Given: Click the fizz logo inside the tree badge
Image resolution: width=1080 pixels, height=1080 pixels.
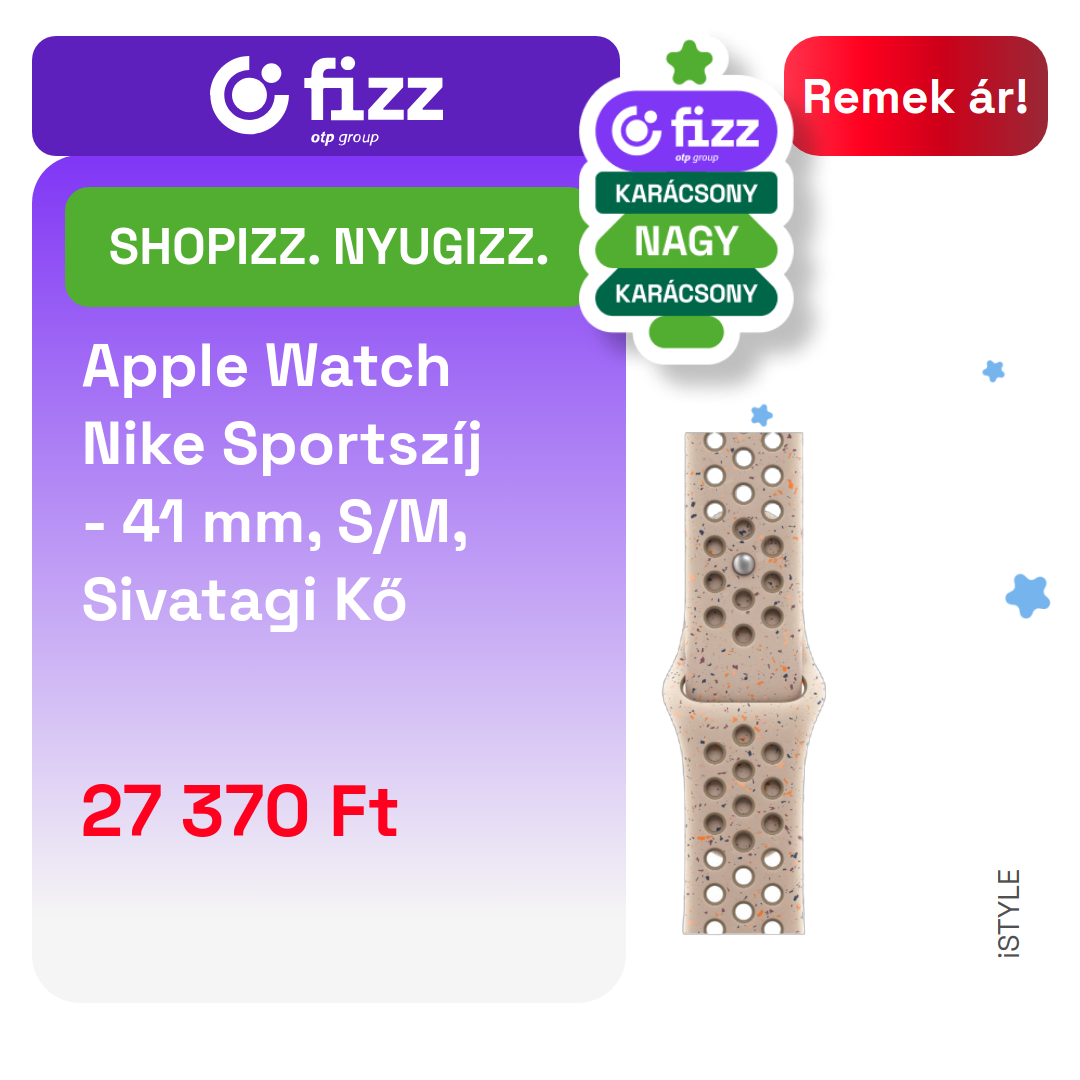Looking at the screenshot, I should pyautogui.click(x=686, y=131).
